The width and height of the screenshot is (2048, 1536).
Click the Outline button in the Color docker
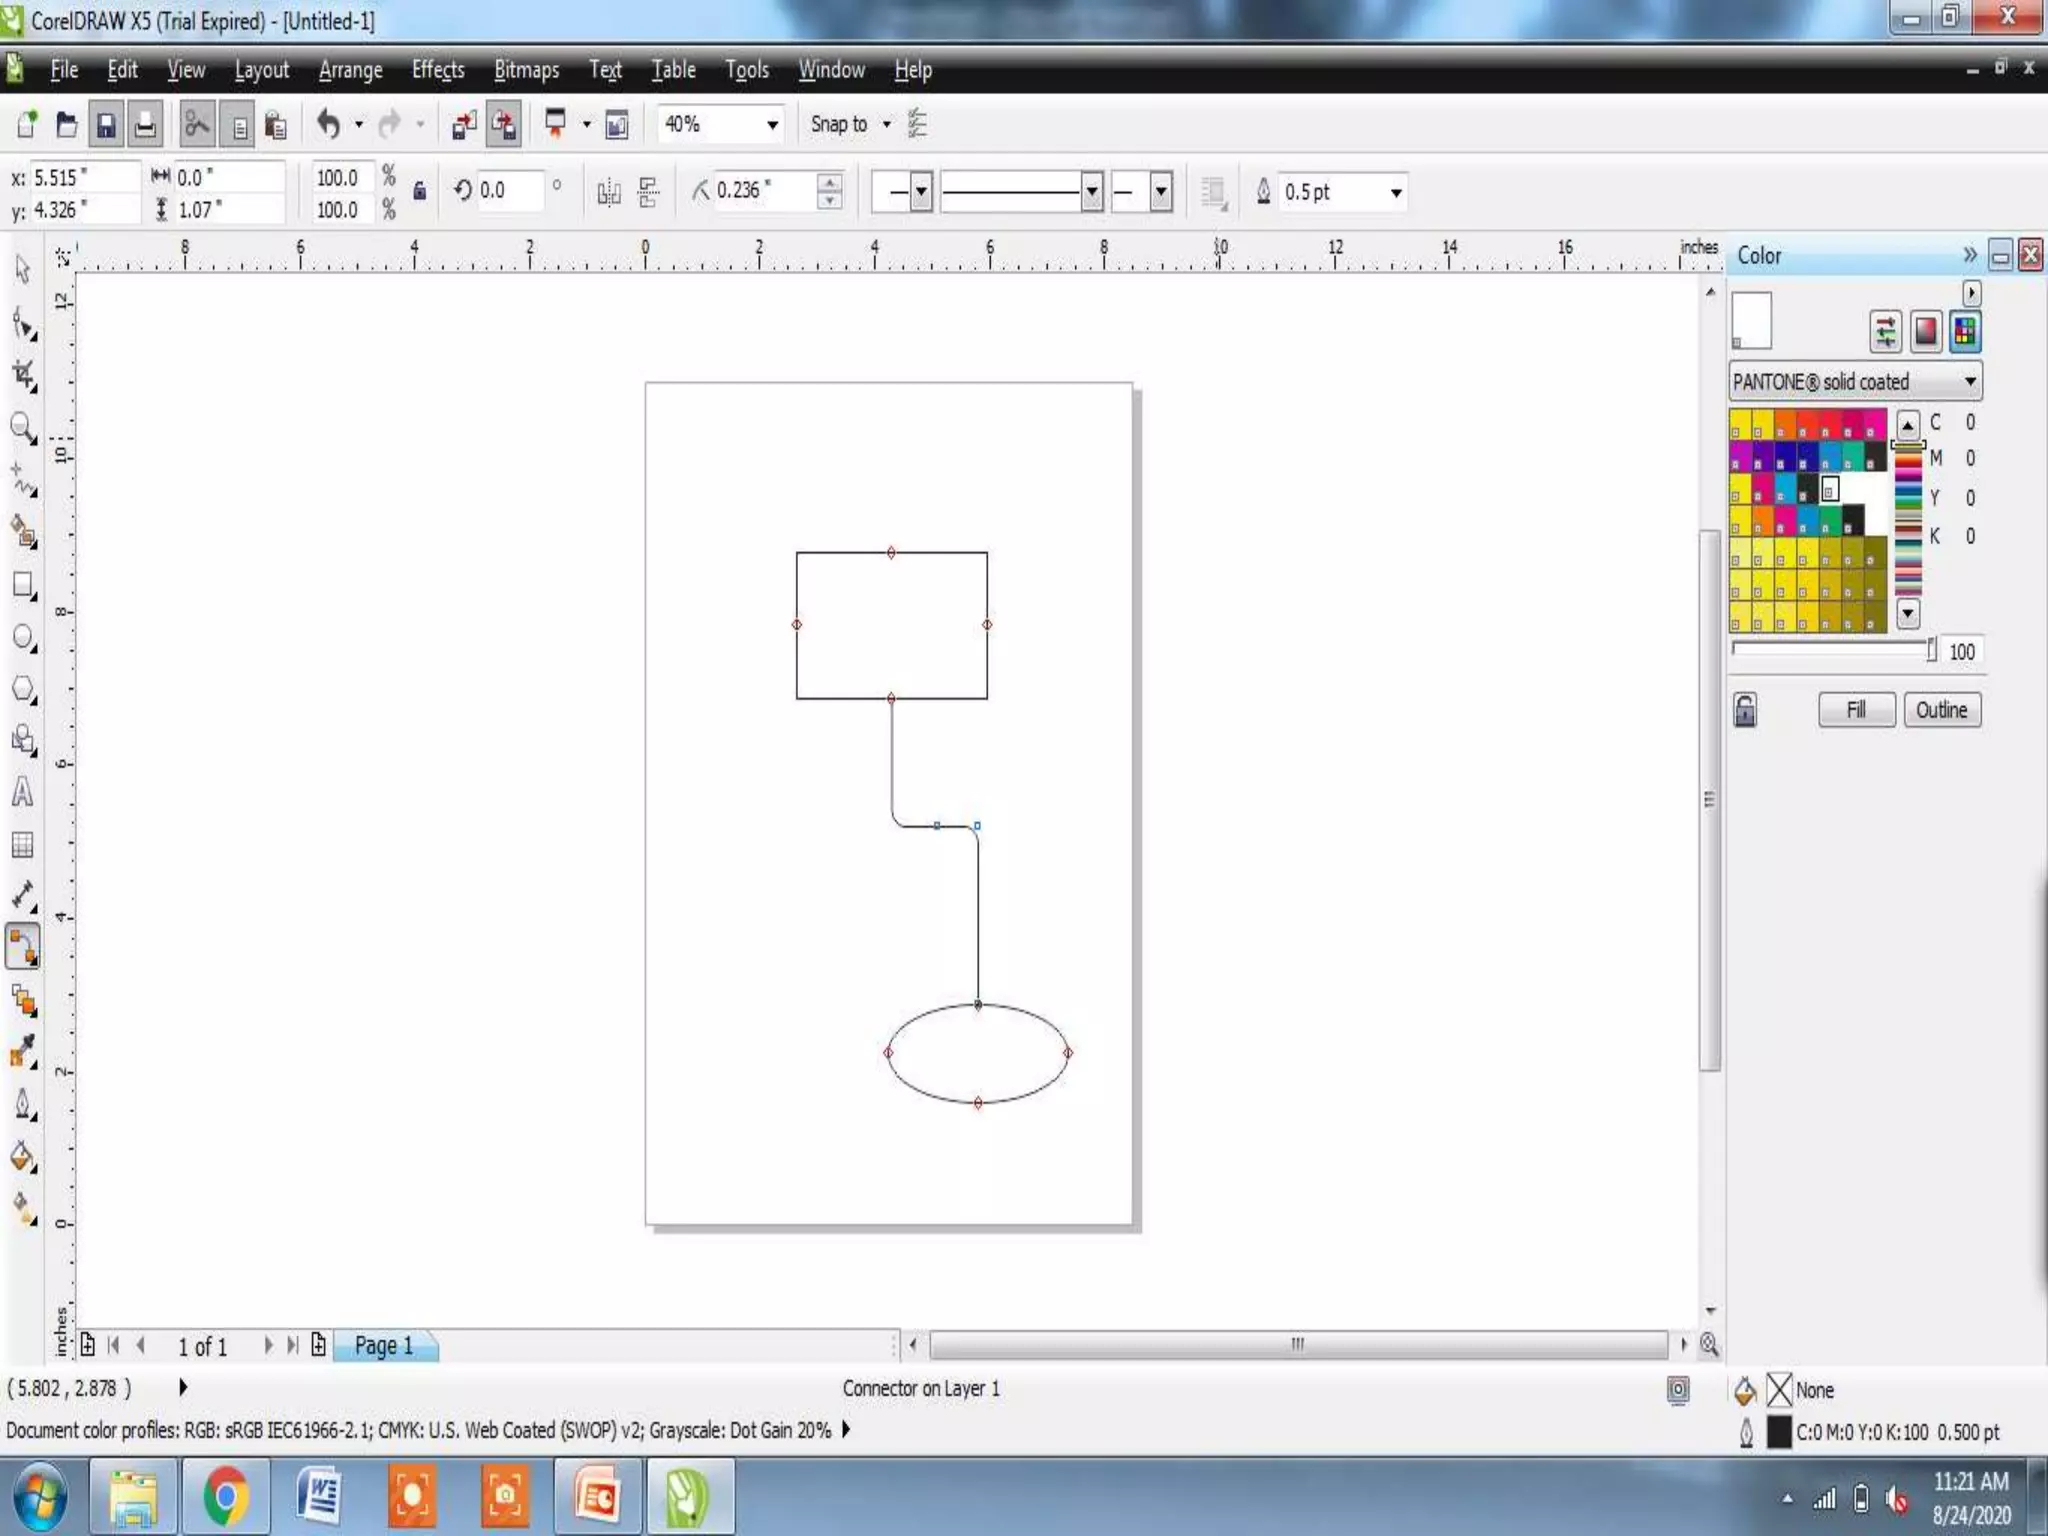1941,710
